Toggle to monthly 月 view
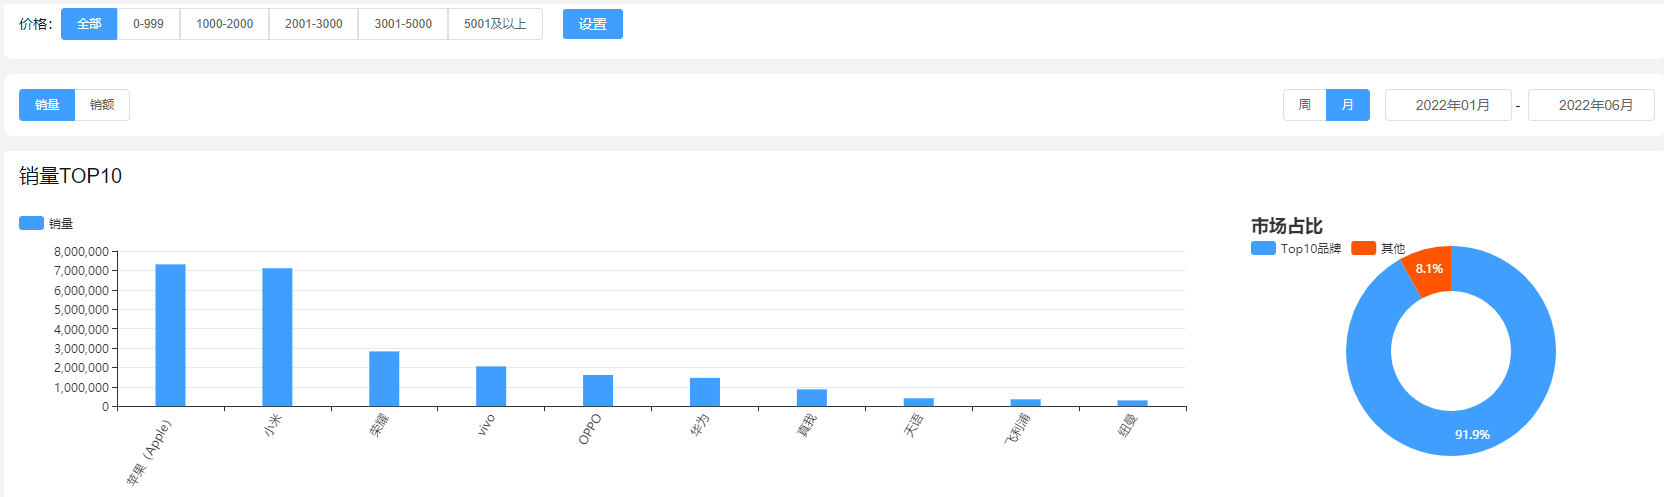 coord(1347,105)
